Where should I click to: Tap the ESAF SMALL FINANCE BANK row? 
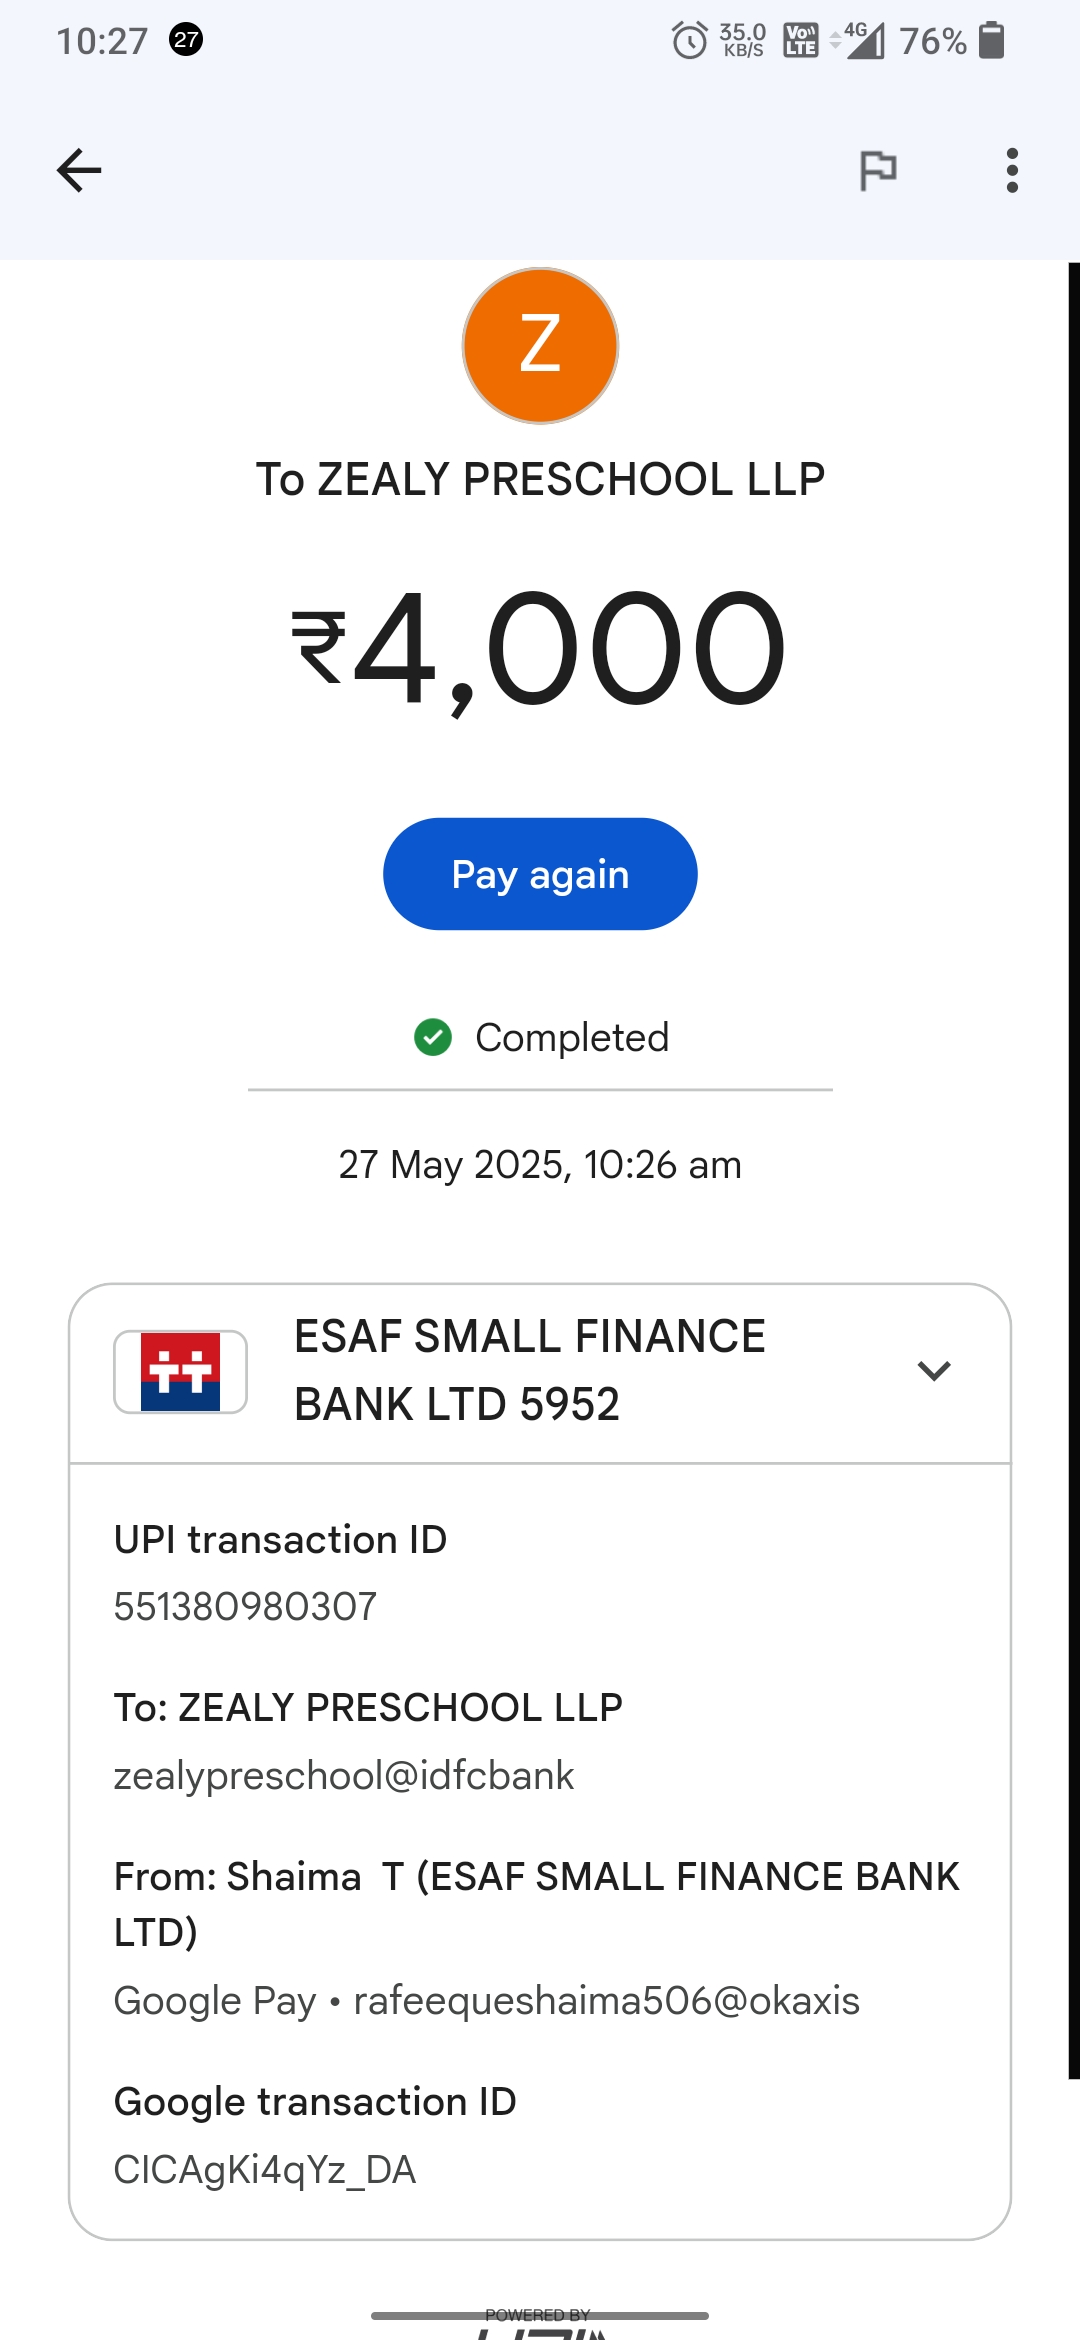530,1371
